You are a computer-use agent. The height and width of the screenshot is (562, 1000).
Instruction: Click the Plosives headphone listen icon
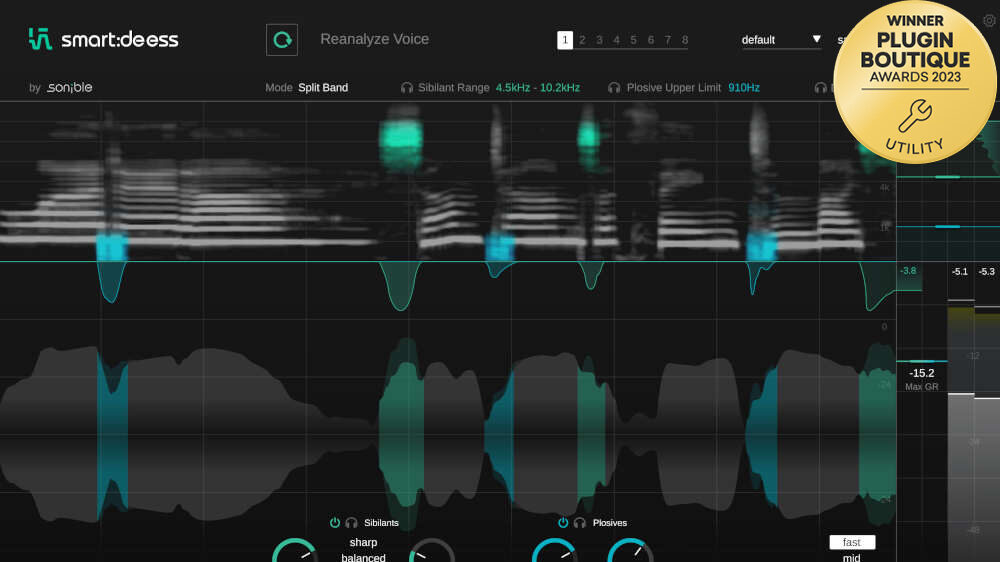(x=580, y=522)
